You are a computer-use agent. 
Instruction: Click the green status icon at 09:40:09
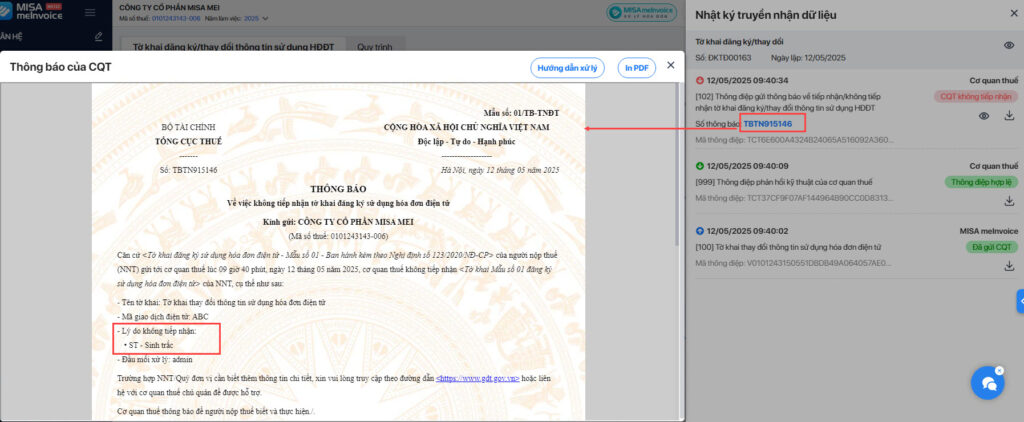click(x=700, y=166)
